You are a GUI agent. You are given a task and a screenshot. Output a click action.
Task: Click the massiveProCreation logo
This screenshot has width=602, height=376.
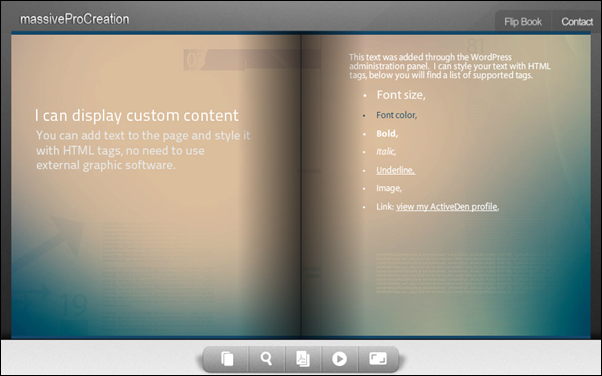click(x=74, y=19)
